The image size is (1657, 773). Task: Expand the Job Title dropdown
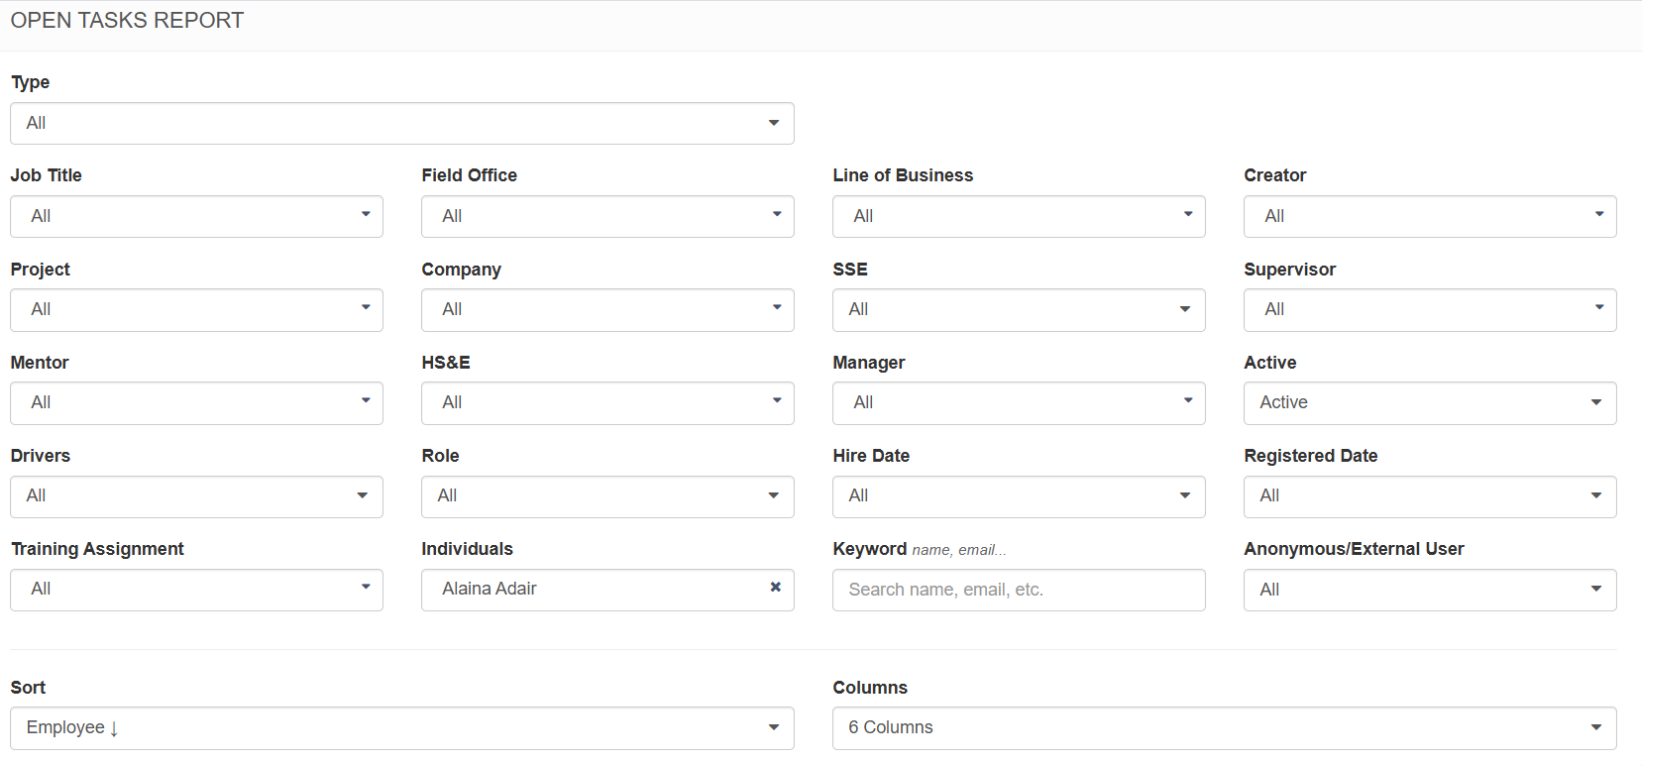(x=196, y=216)
